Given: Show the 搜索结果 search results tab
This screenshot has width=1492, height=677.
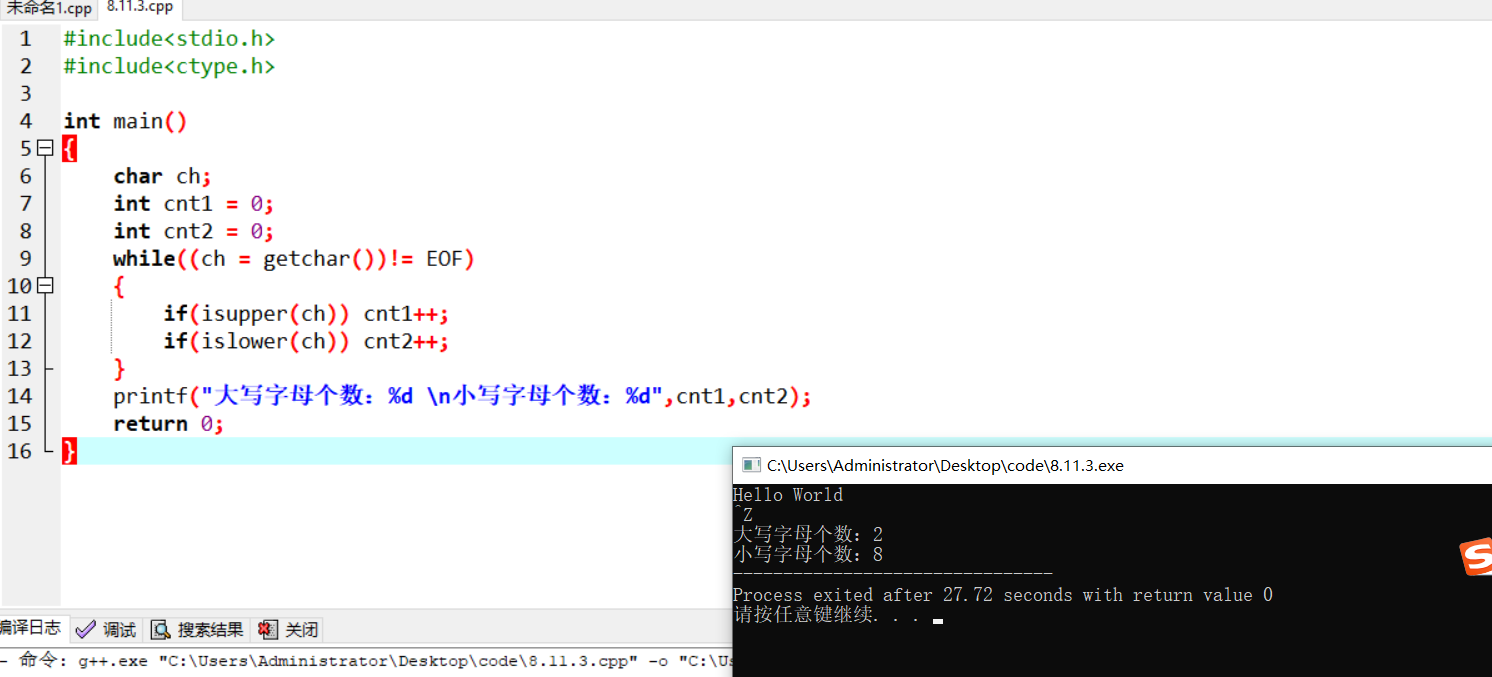Looking at the screenshot, I should coord(197,629).
